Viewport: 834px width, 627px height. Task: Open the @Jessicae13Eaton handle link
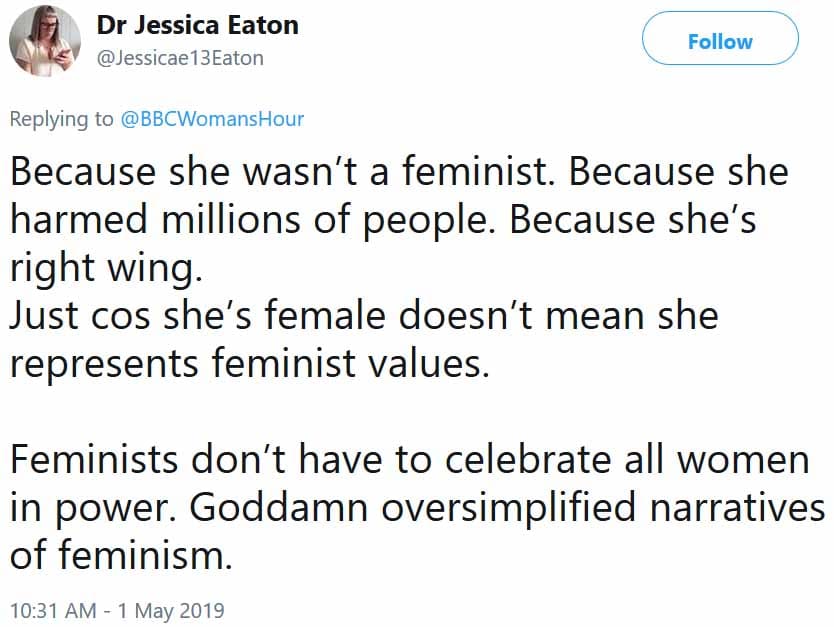[x=180, y=57]
